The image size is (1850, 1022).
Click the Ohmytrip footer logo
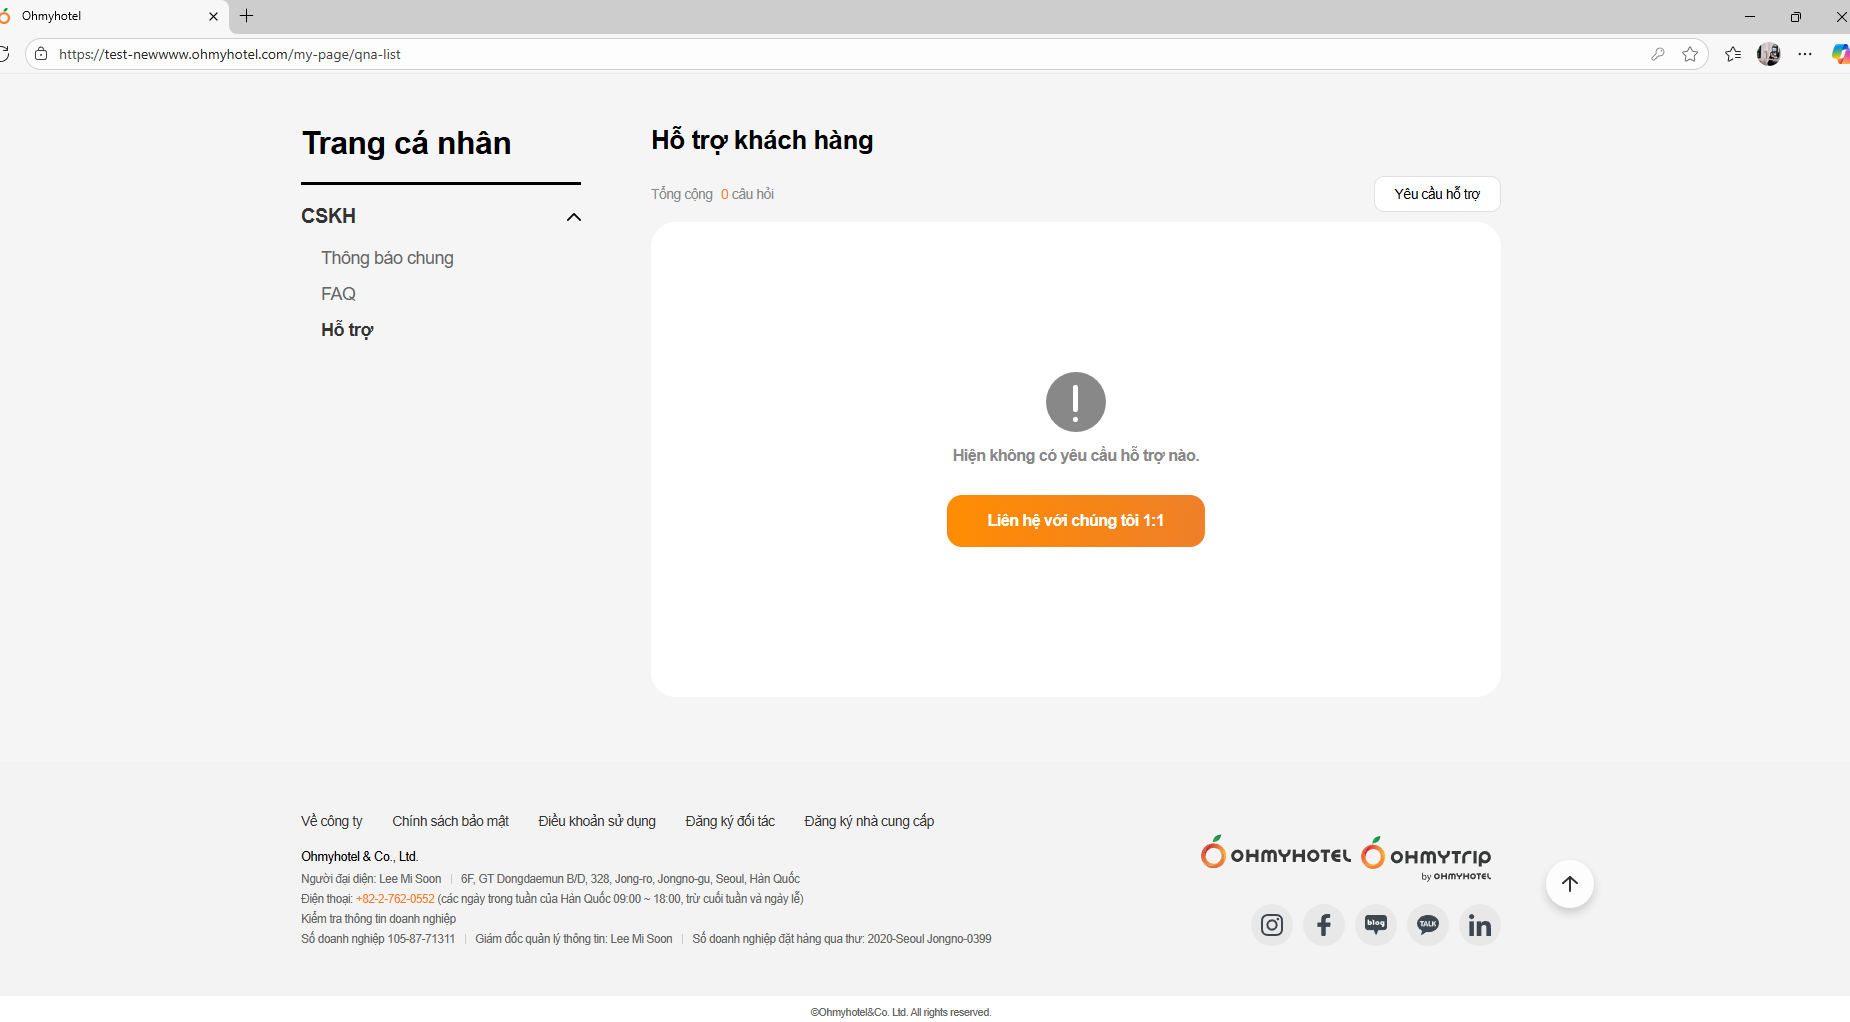point(1426,858)
